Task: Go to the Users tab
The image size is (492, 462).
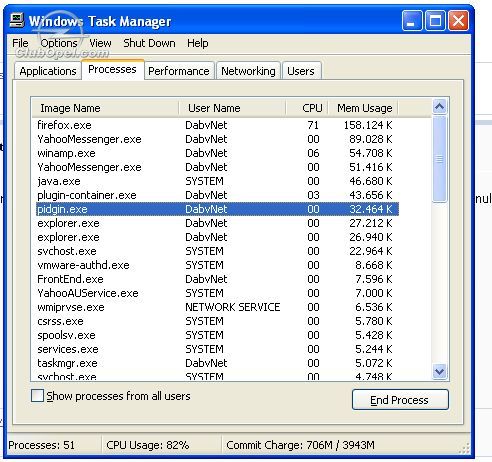Action: tap(301, 71)
